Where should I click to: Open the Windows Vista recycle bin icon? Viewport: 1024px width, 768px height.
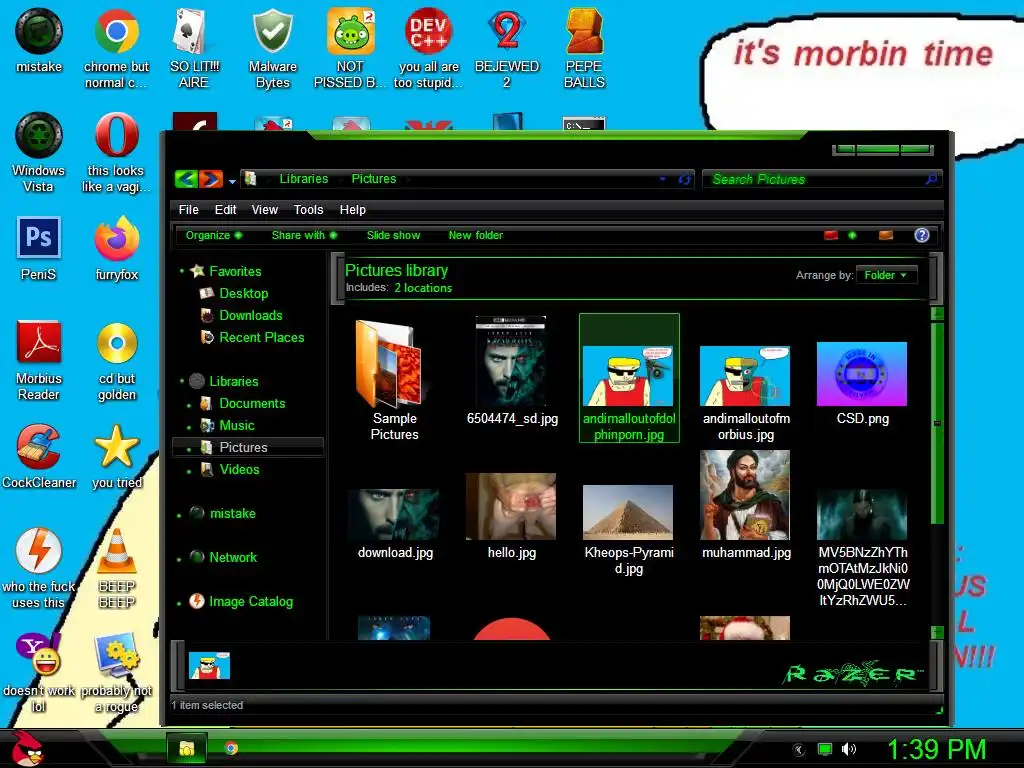coord(39,153)
